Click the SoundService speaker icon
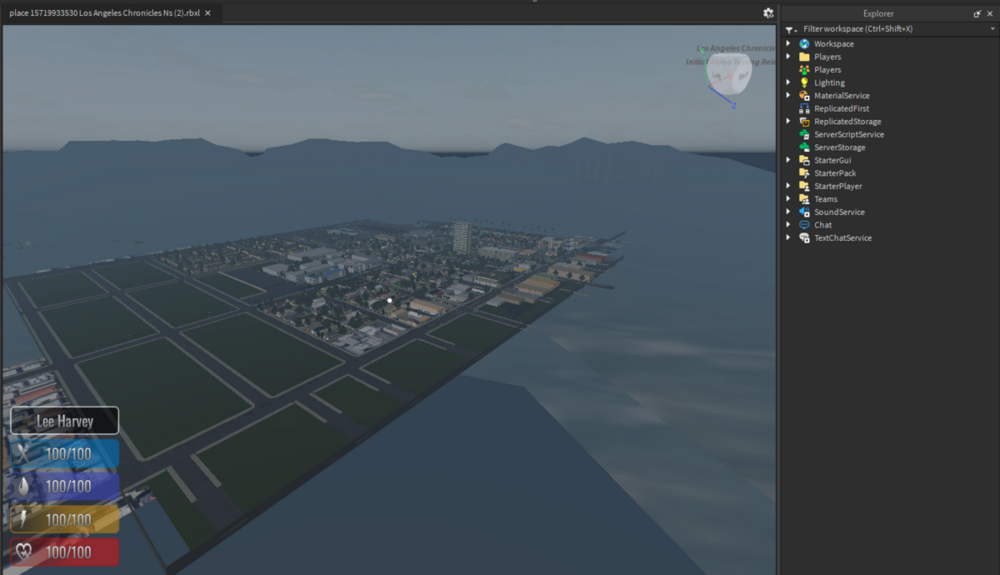 [x=804, y=212]
